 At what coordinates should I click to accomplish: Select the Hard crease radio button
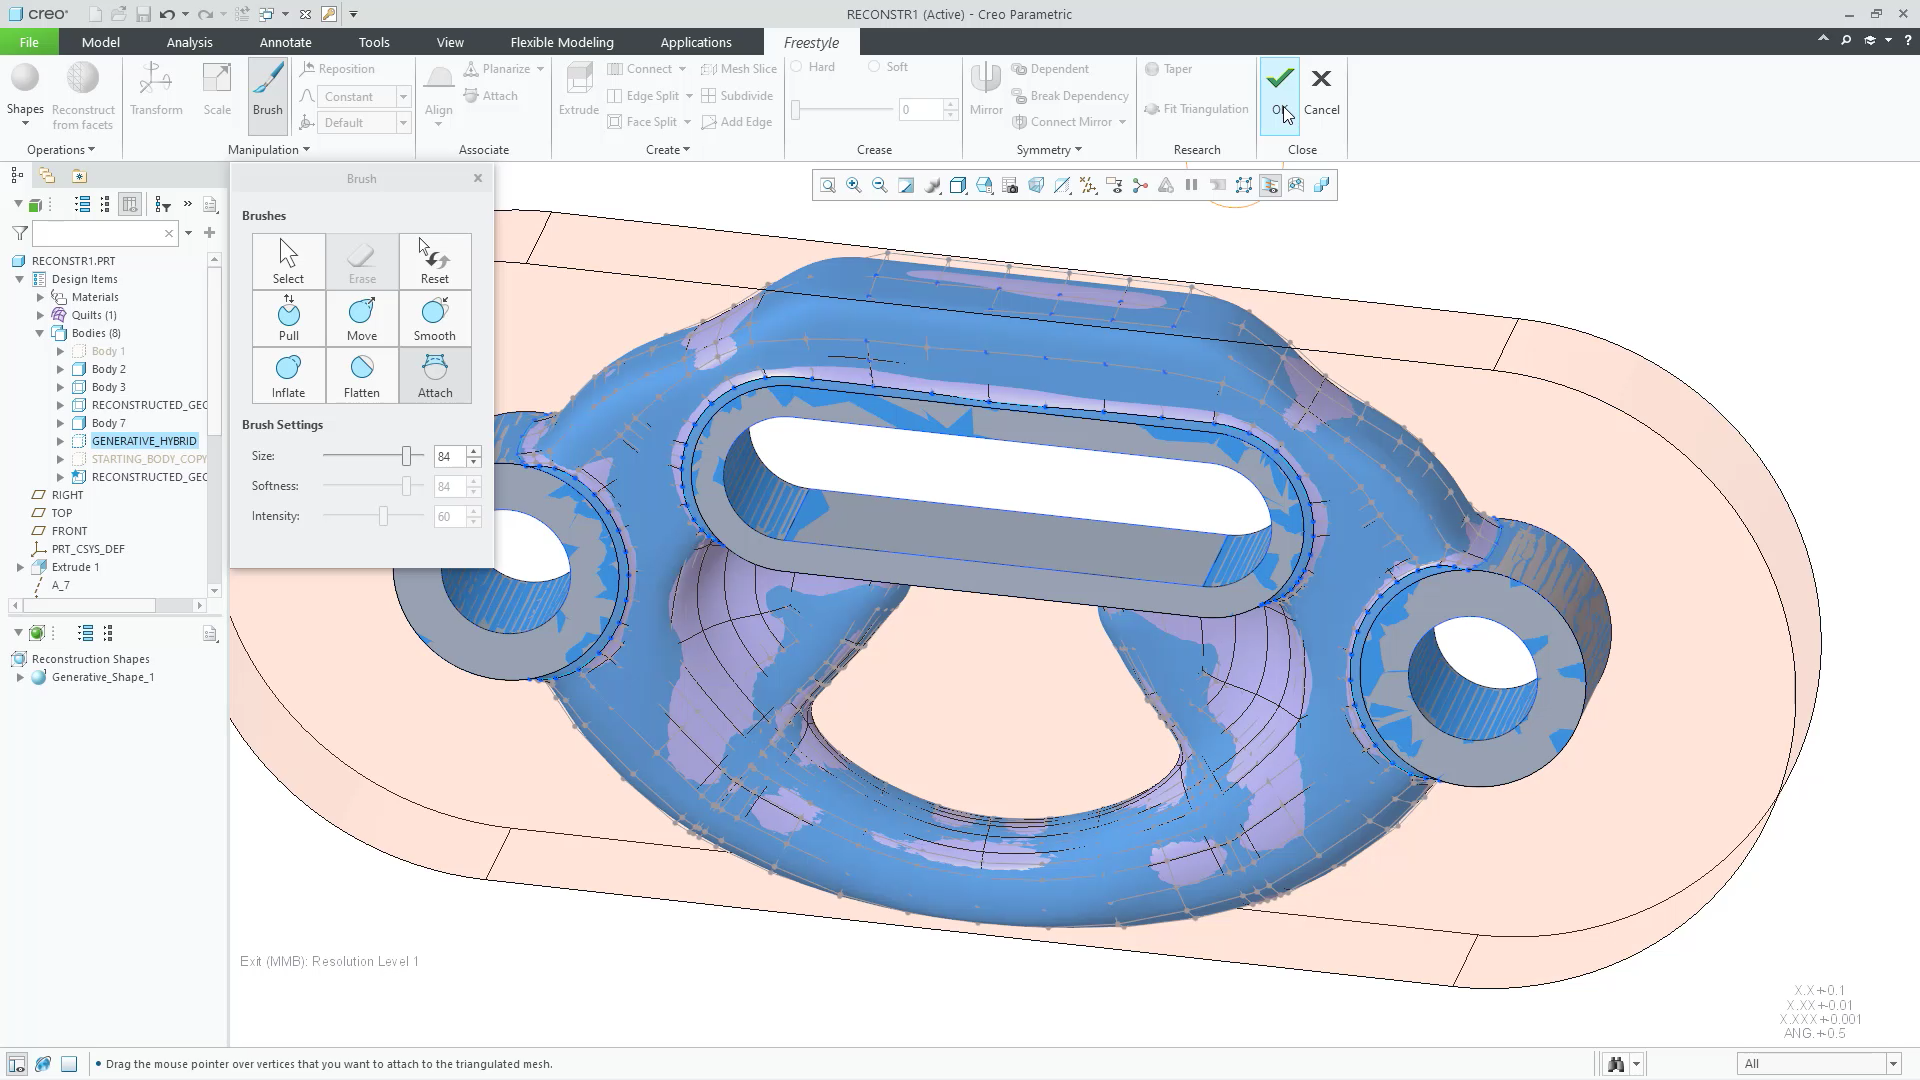coord(797,67)
